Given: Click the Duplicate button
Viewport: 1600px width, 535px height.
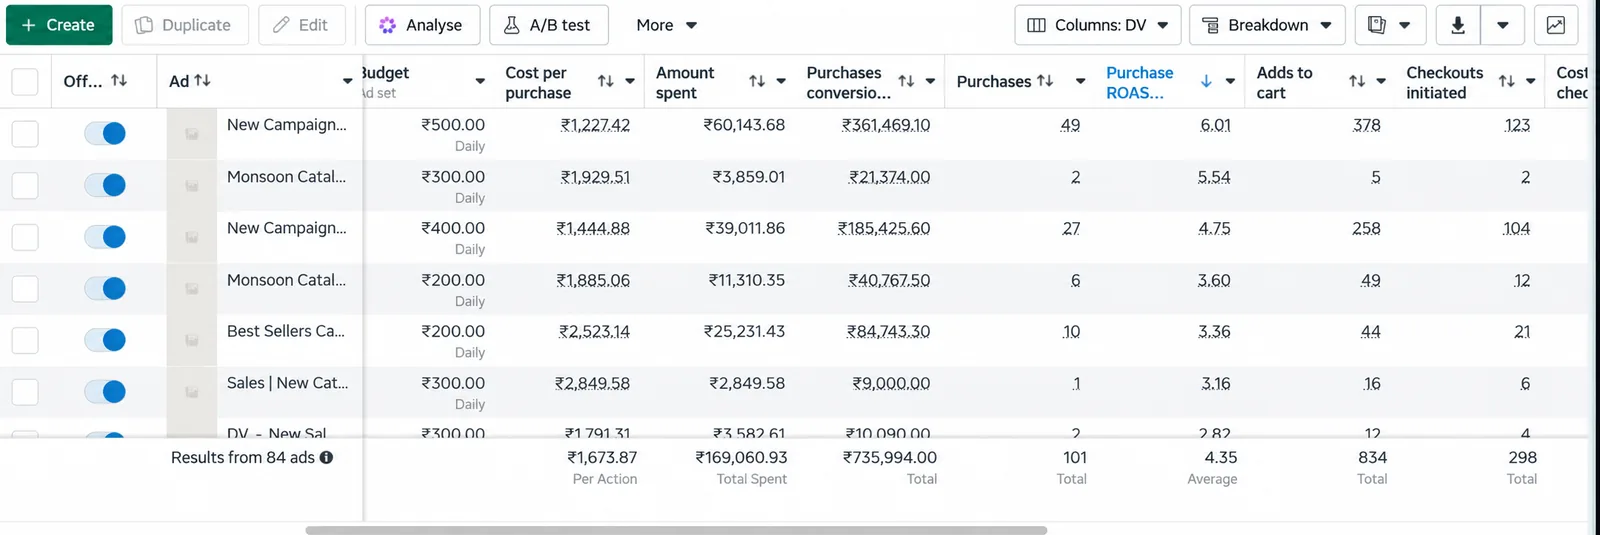Looking at the screenshot, I should coord(183,25).
